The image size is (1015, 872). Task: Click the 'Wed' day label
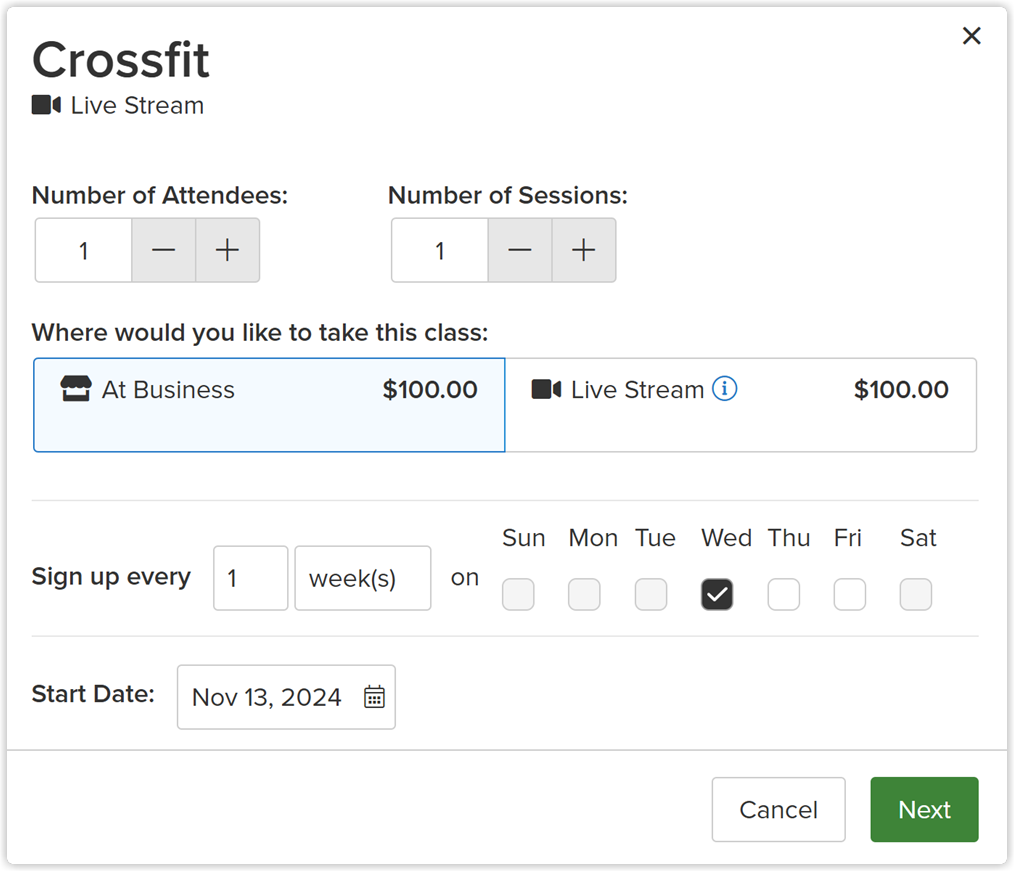(726, 538)
